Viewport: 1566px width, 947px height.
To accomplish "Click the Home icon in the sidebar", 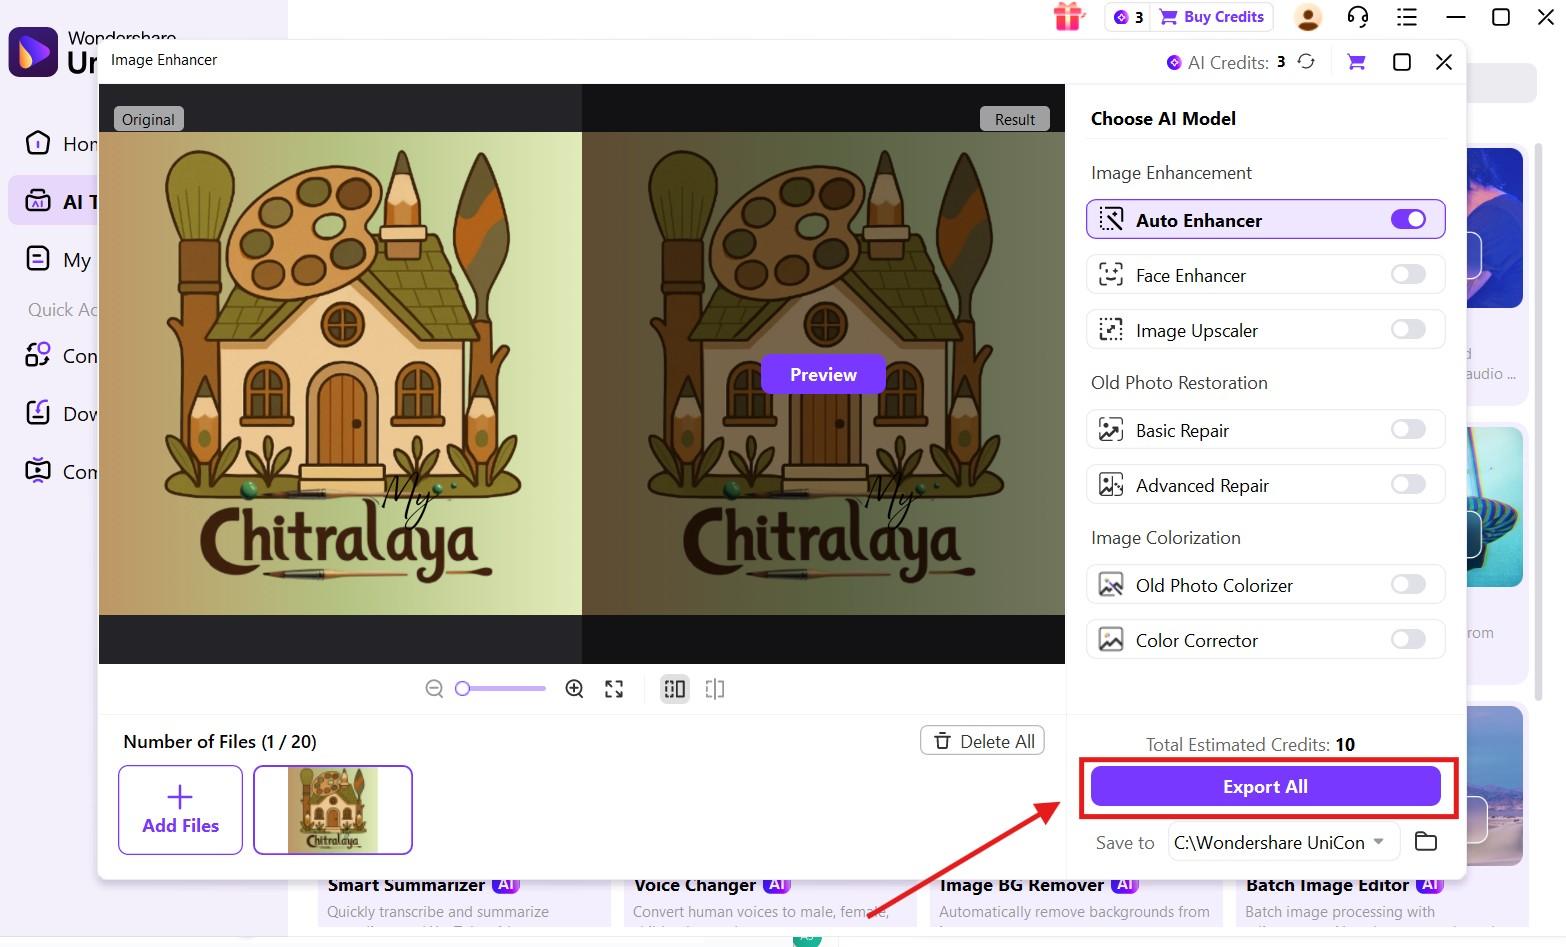I will point(38,143).
